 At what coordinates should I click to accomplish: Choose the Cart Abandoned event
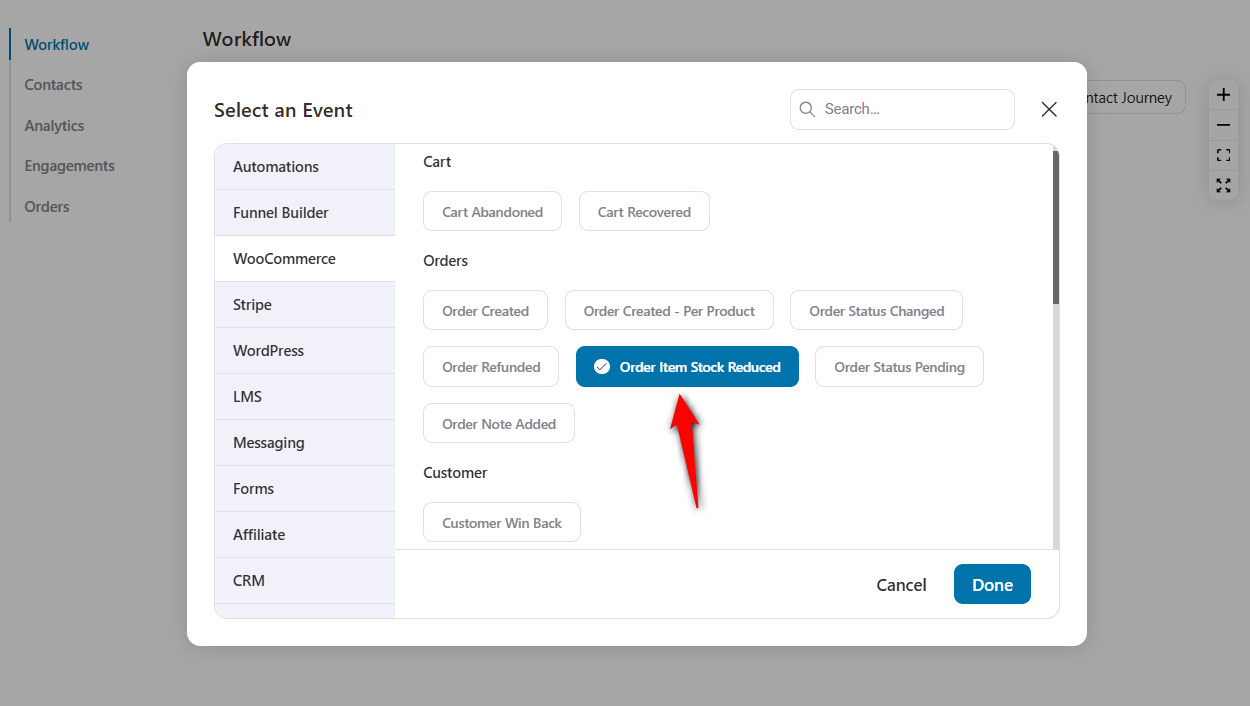pyautogui.click(x=492, y=212)
